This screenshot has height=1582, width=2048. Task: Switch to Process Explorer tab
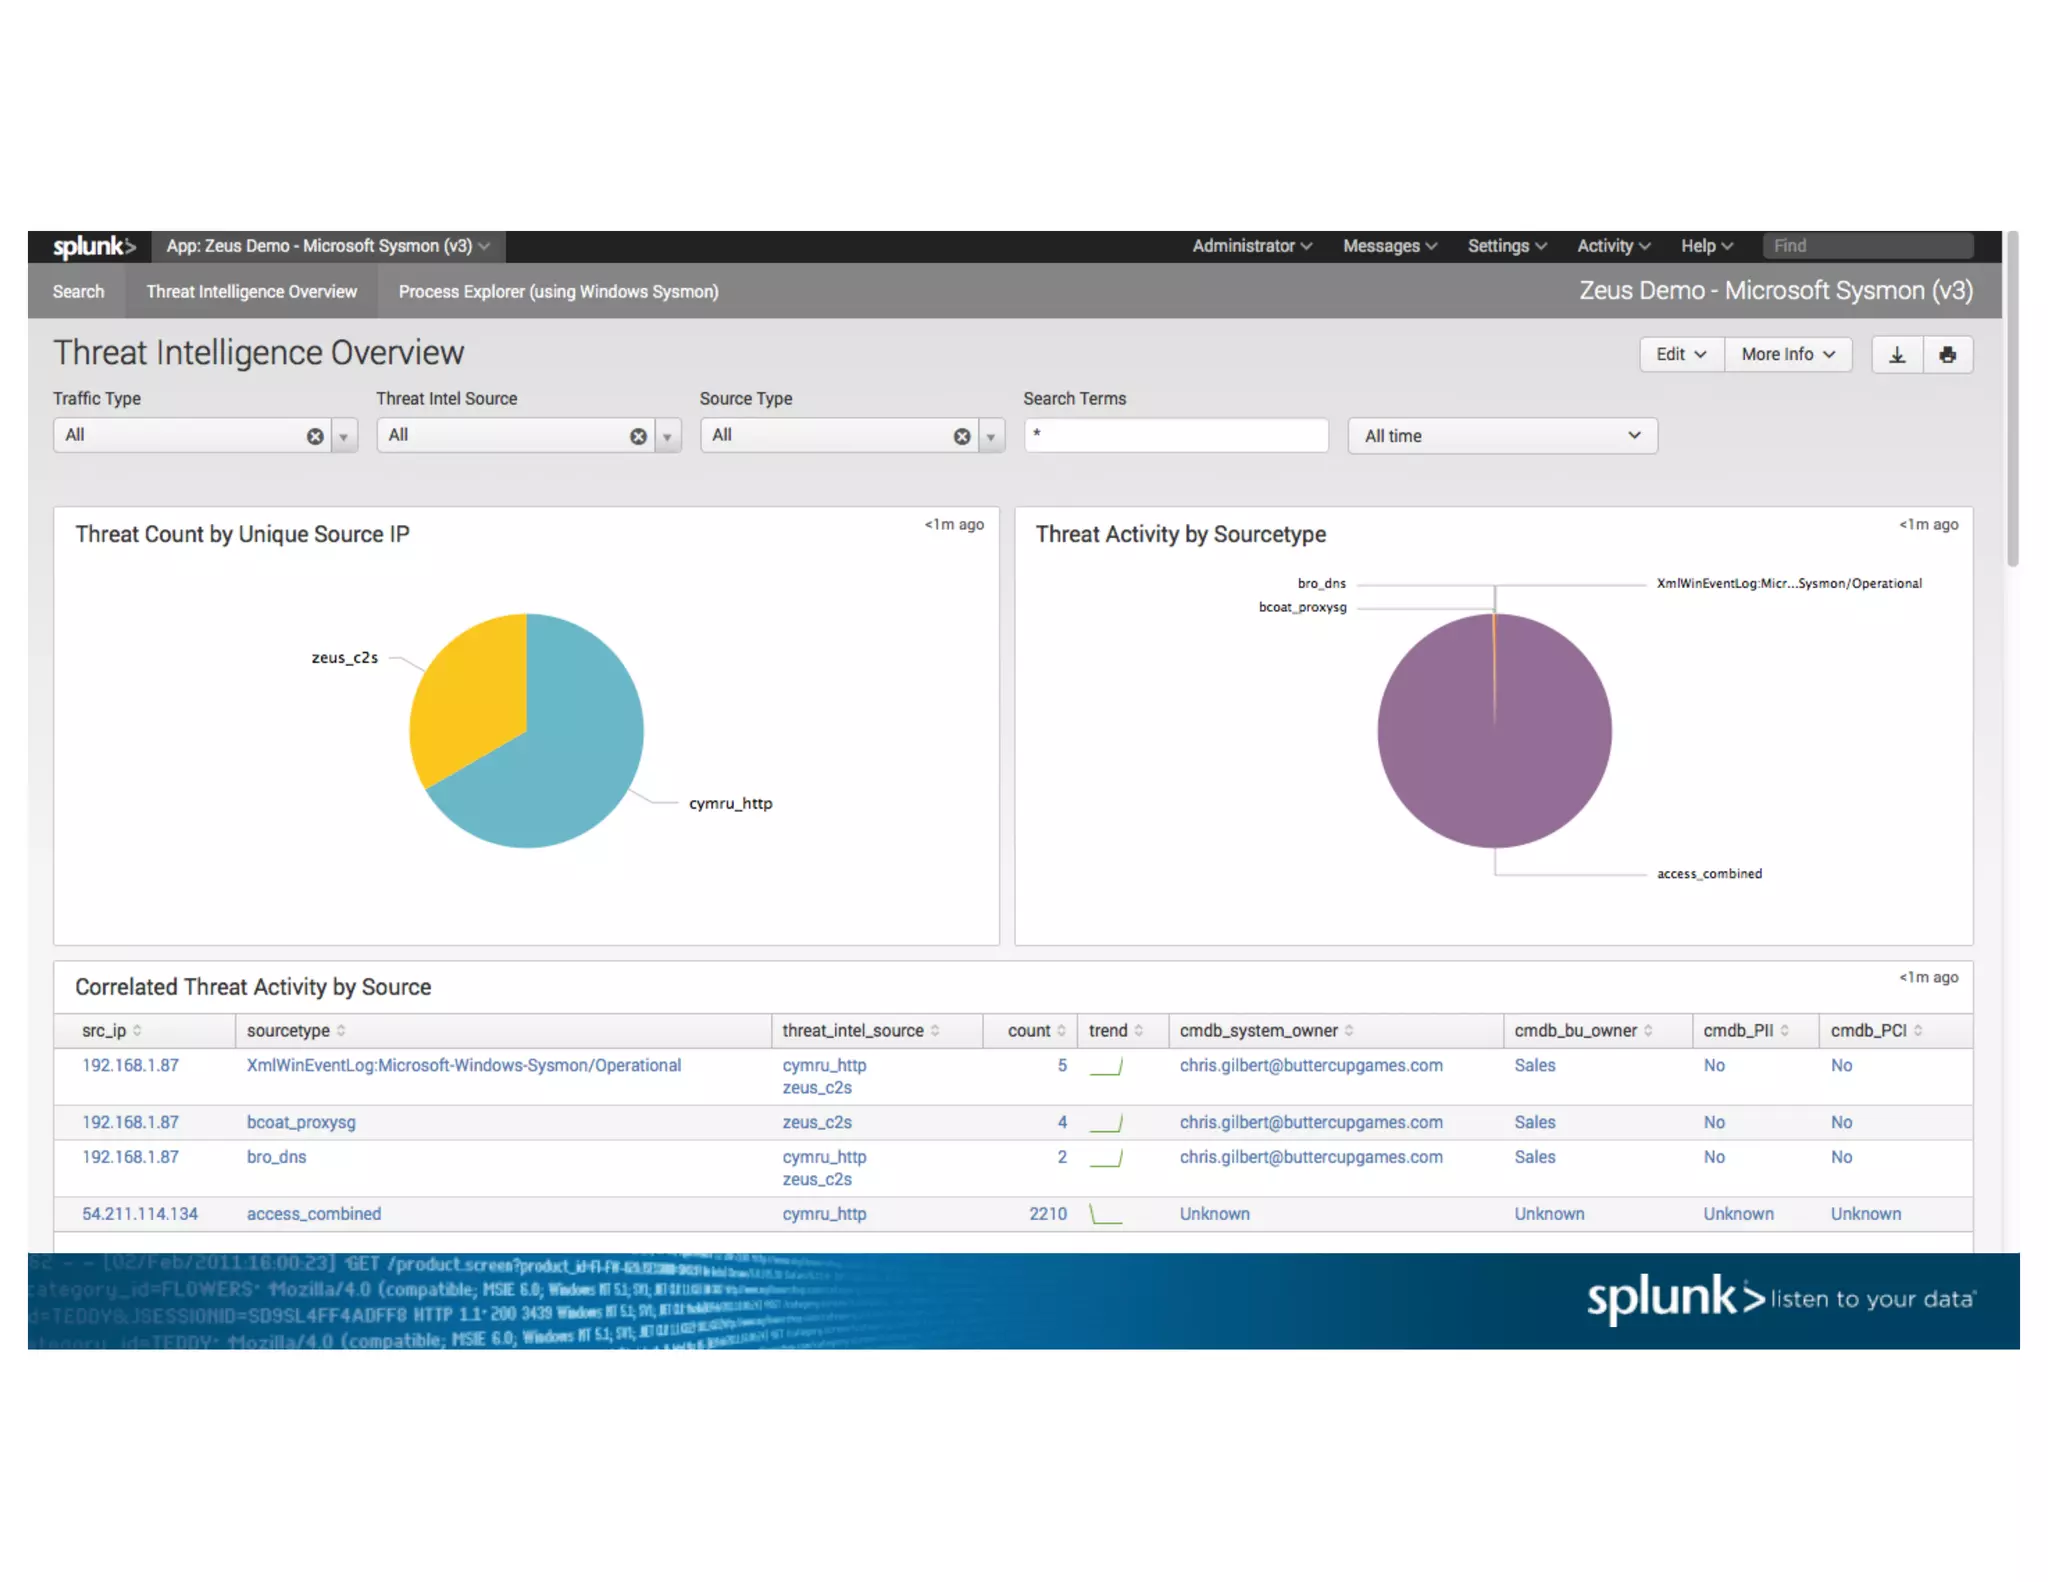click(x=558, y=292)
